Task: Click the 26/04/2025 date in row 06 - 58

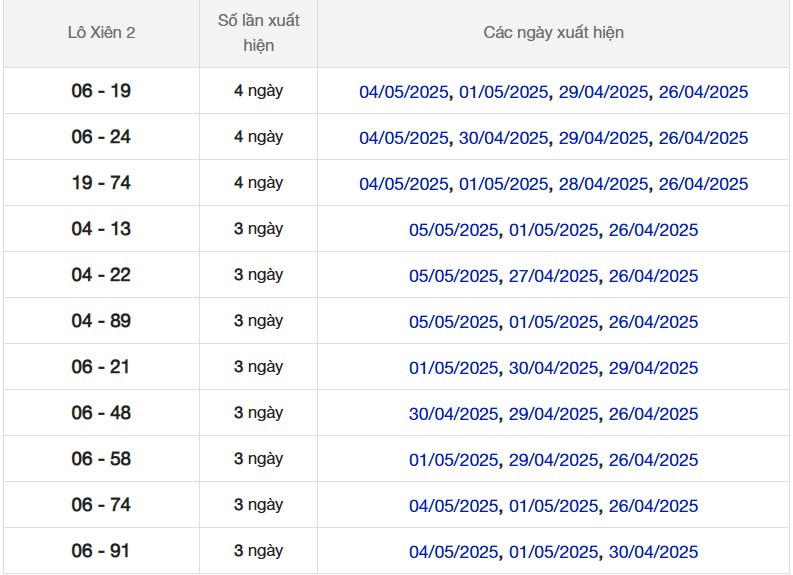Action: [x=653, y=460]
